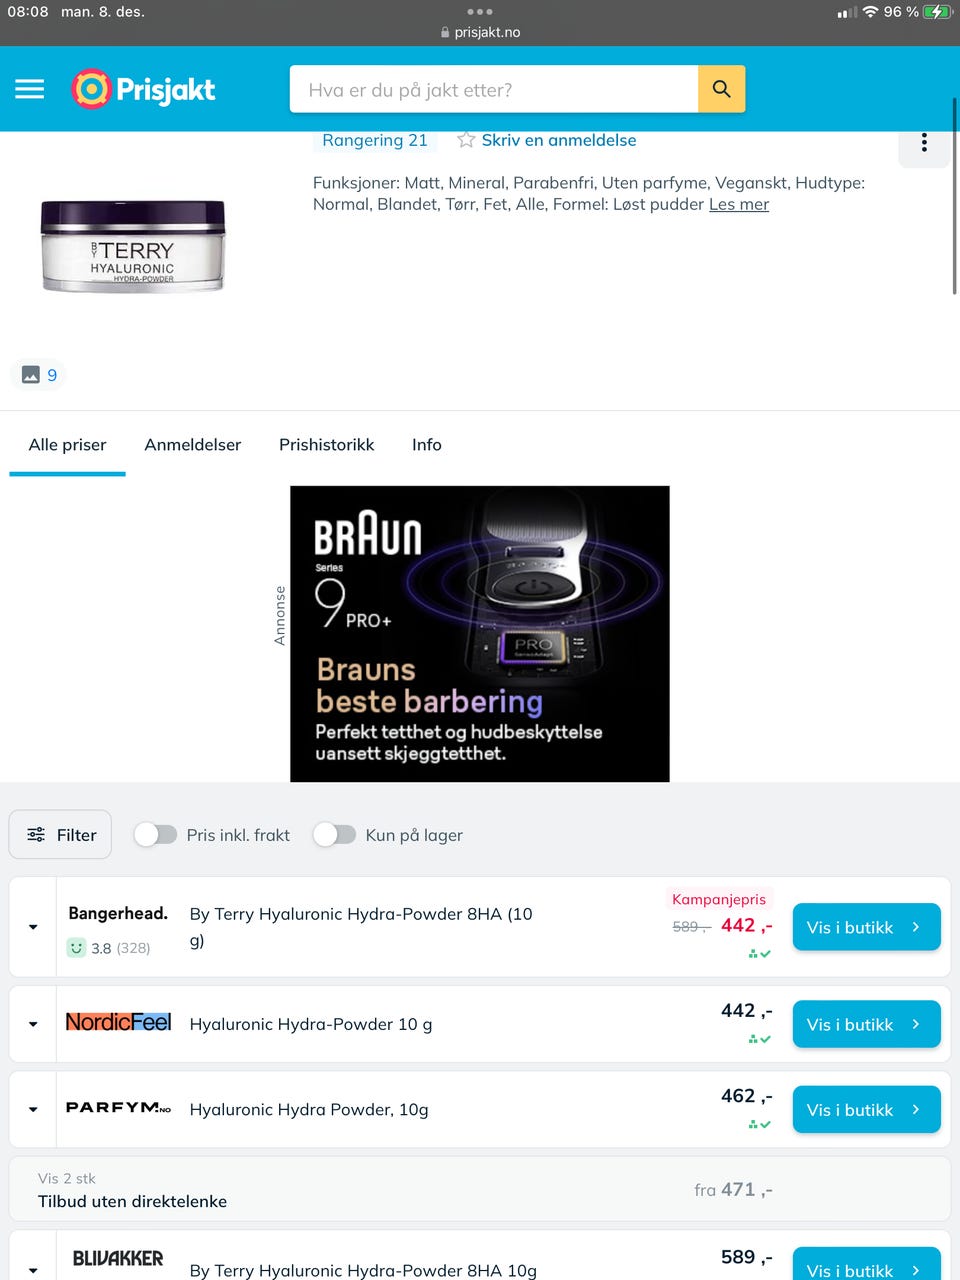Click Vis i butikk for NordicFeel

coord(866,1024)
